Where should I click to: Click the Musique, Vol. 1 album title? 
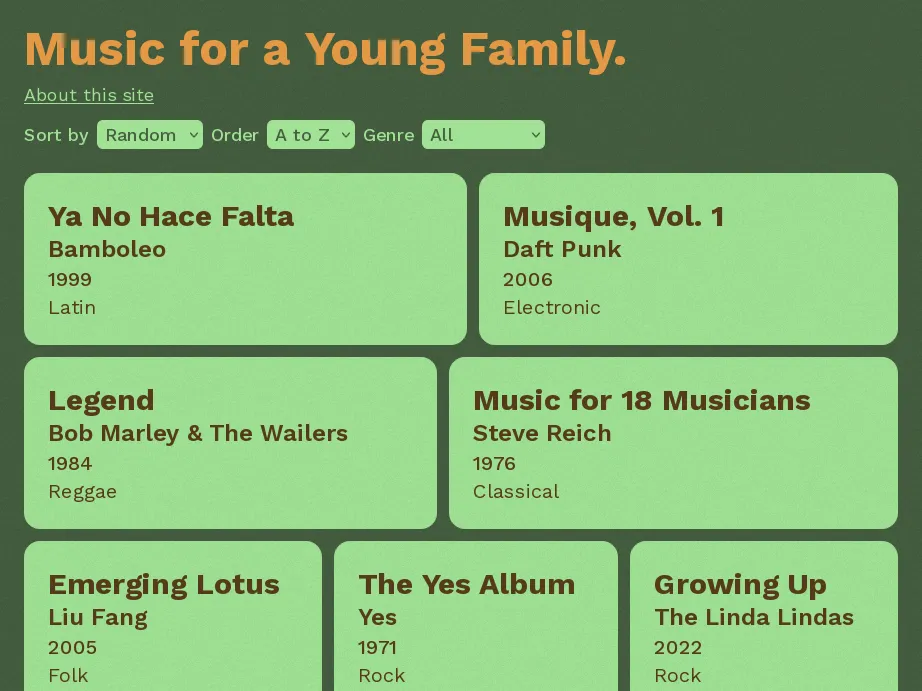tap(613, 216)
